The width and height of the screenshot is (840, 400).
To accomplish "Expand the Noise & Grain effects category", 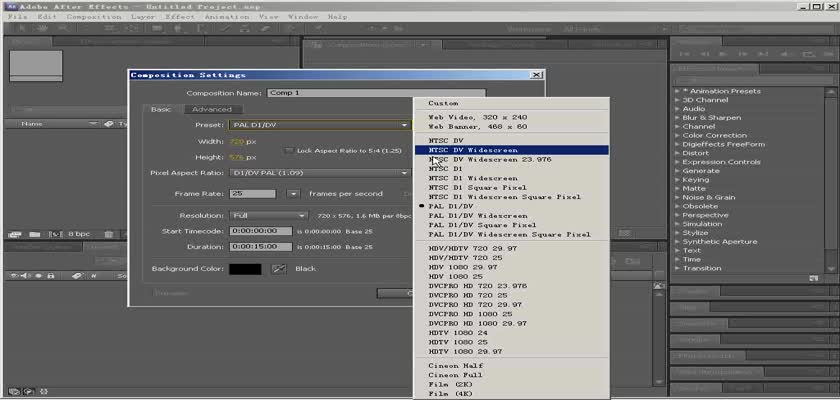I will coord(678,198).
